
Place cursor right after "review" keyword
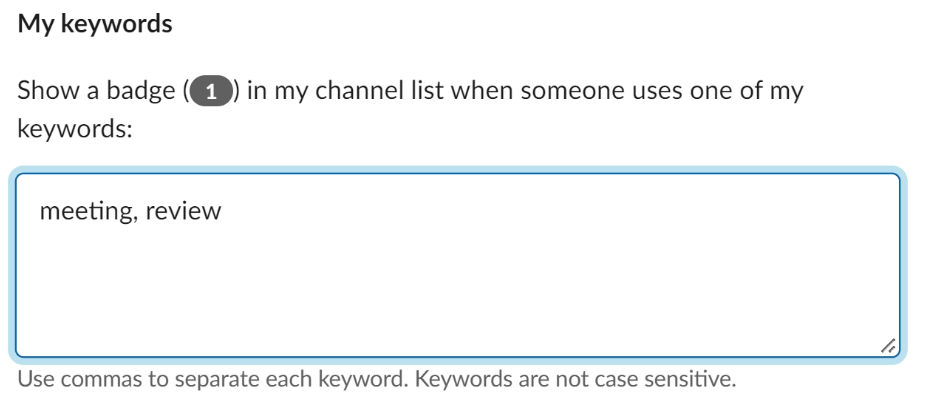coord(222,211)
